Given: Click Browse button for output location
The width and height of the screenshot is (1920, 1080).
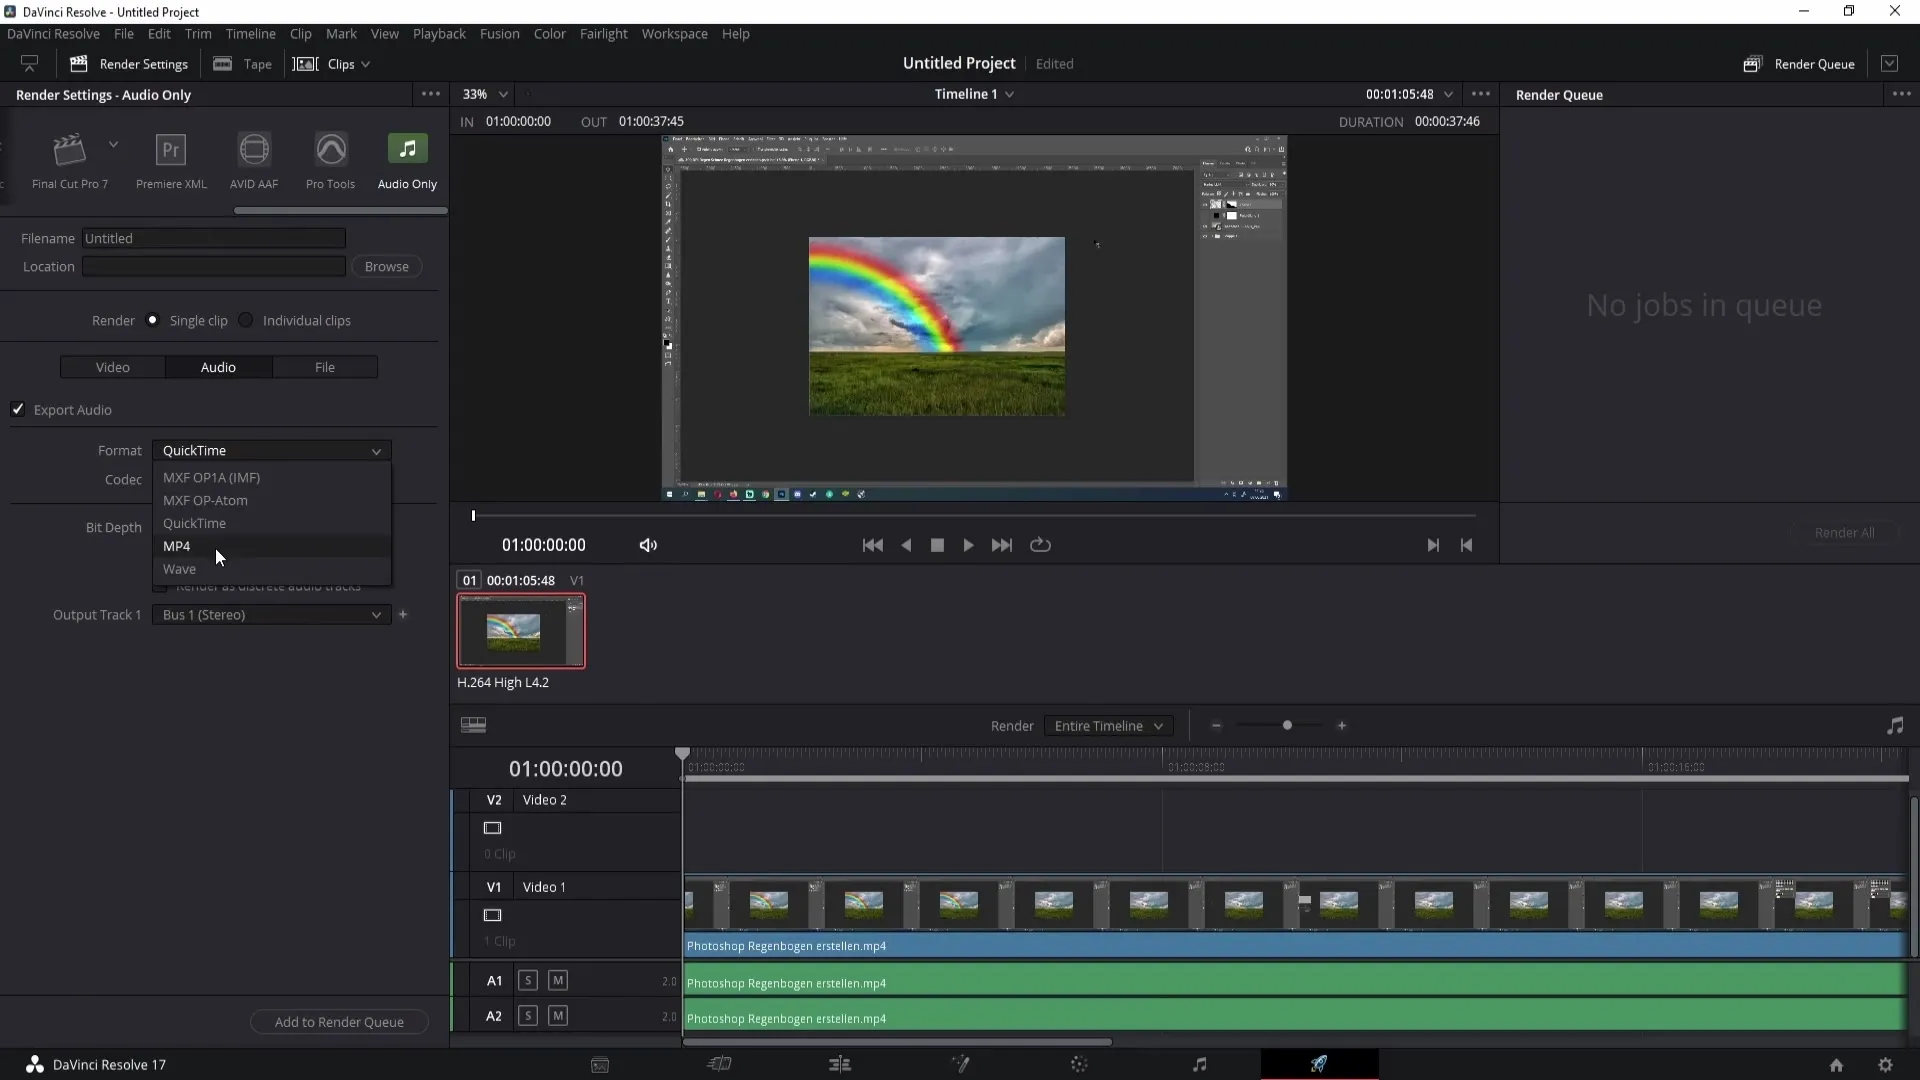Looking at the screenshot, I should tap(386, 266).
